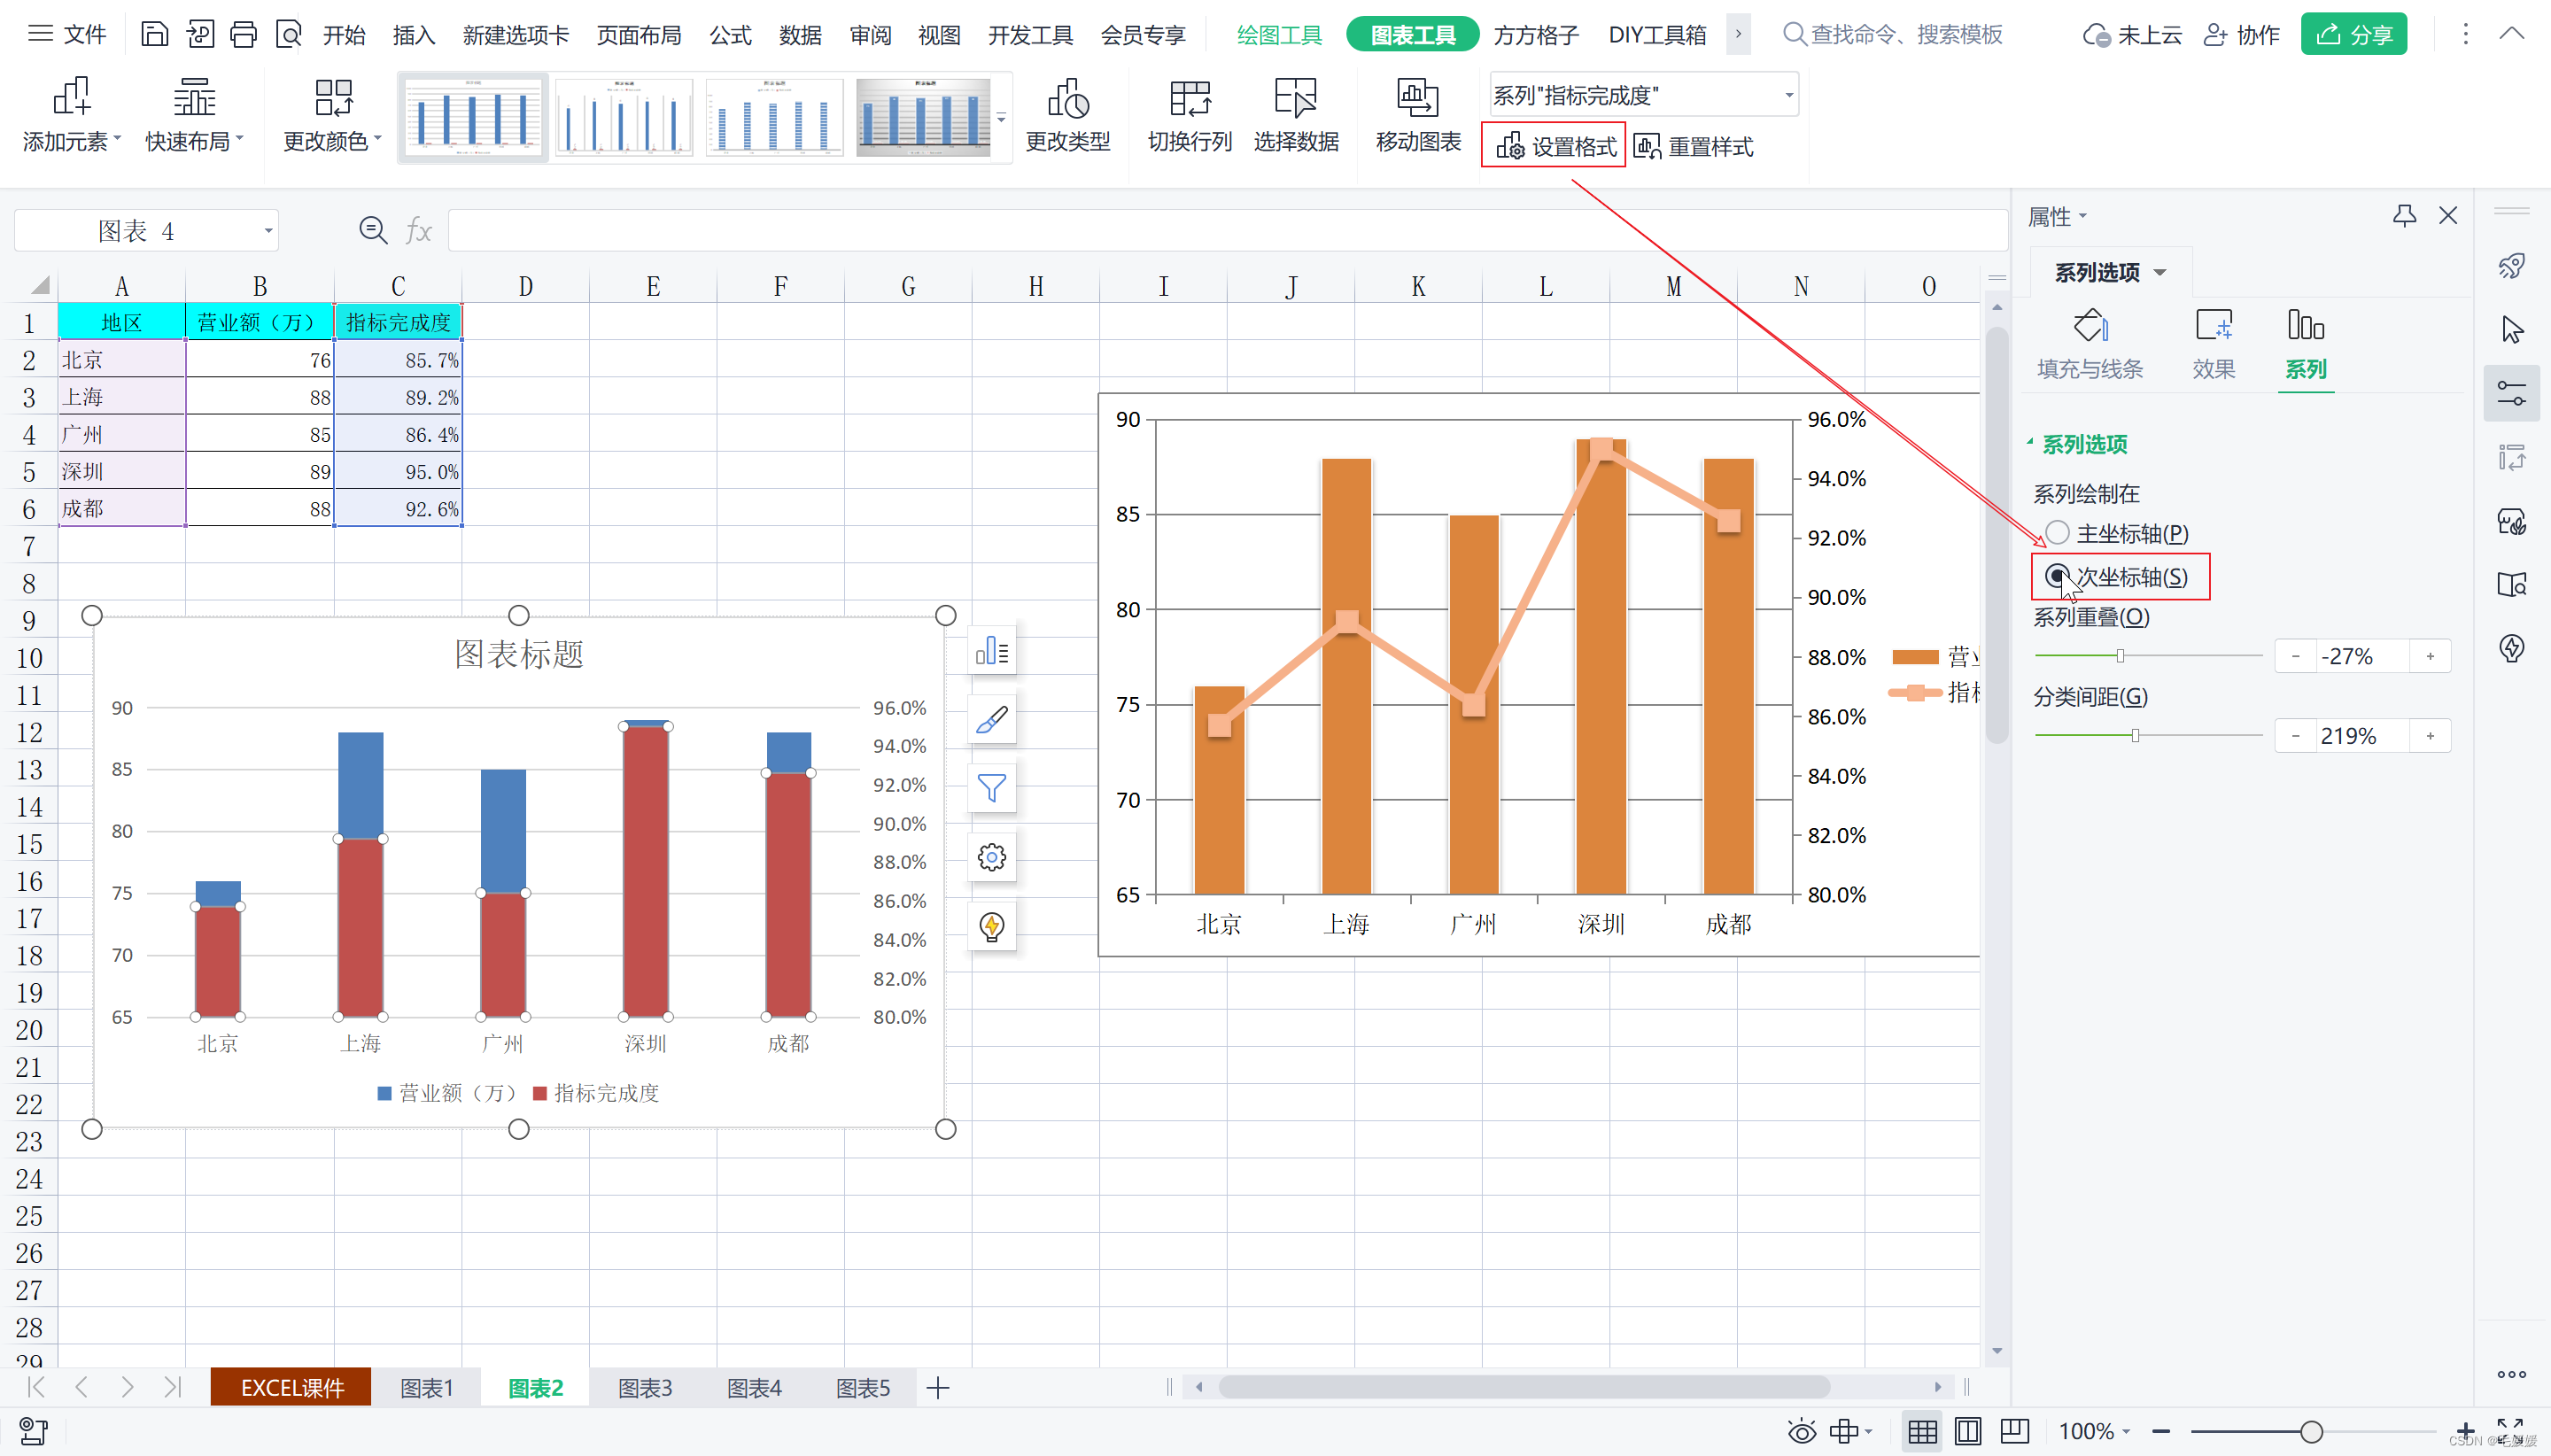2551x1456 pixels.
Task: Click Collaborate (协作) button
Action: click(x=2241, y=34)
